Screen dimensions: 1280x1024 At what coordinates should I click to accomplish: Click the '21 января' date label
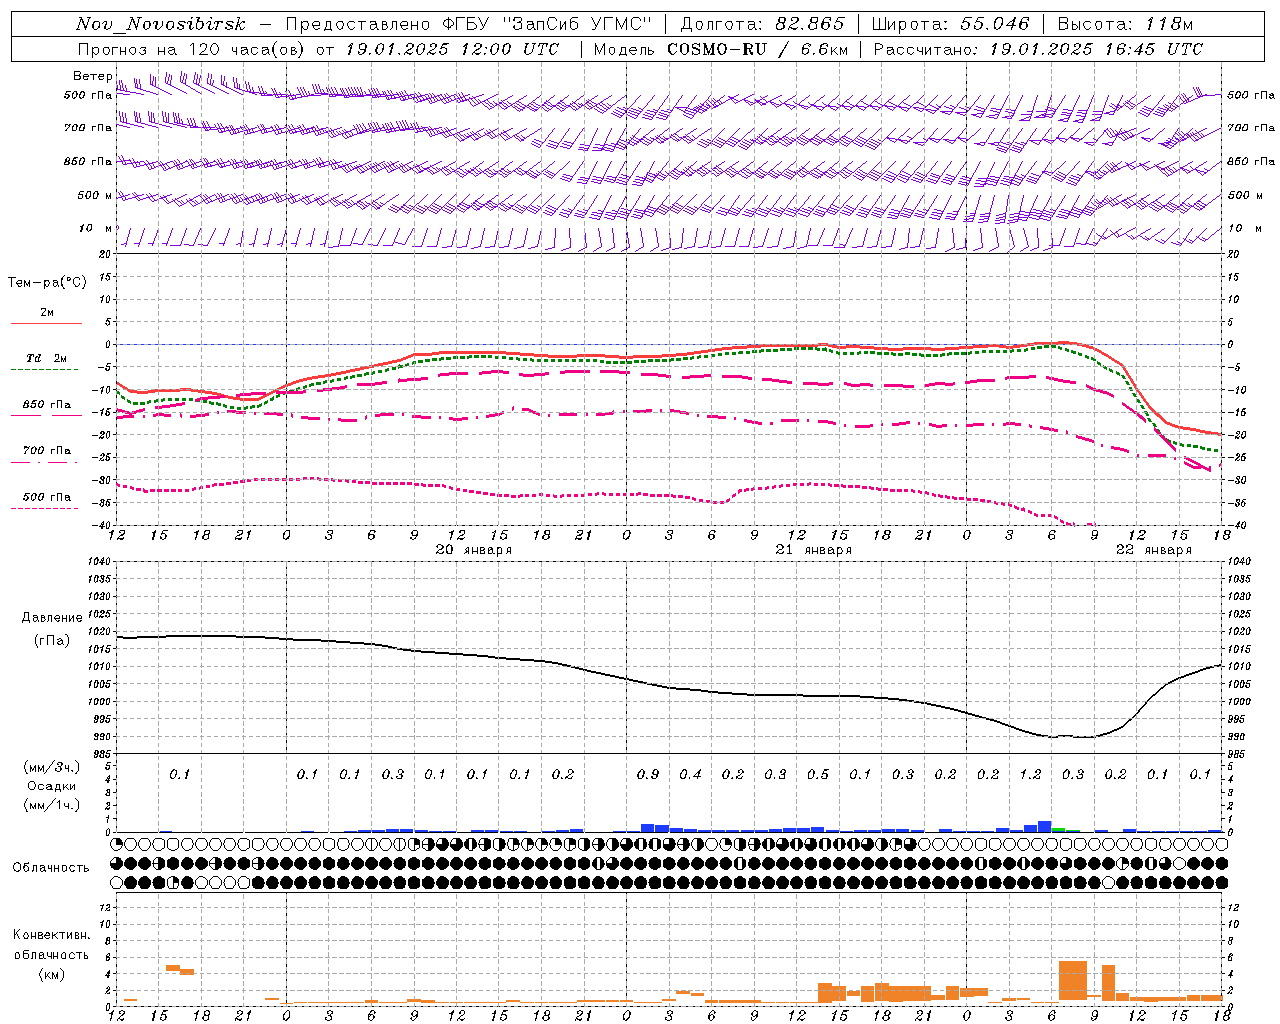tap(813, 550)
